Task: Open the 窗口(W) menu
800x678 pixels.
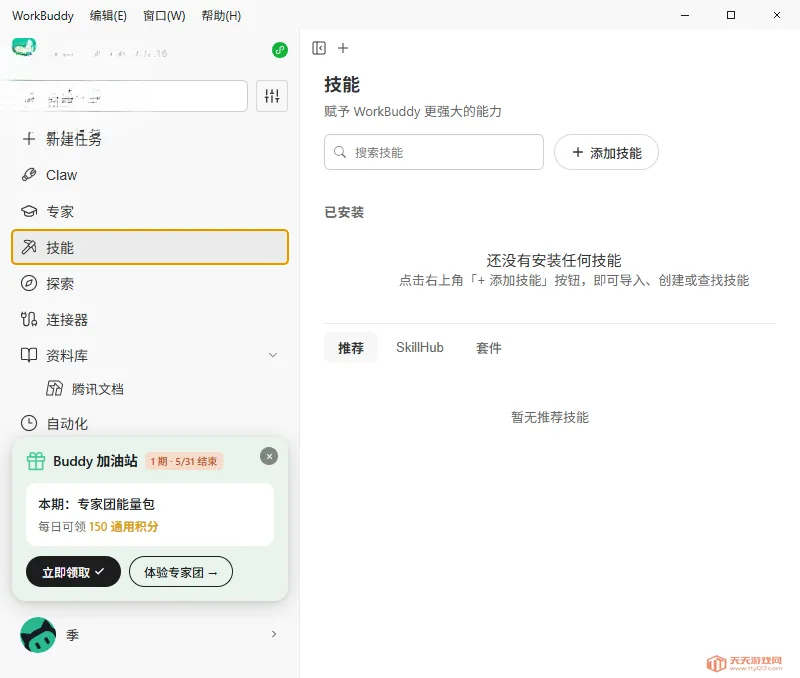Action: click(164, 16)
